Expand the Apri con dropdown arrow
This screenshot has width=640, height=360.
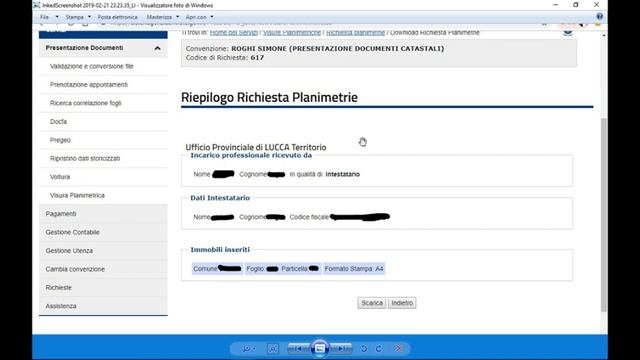[x=212, y=17]
